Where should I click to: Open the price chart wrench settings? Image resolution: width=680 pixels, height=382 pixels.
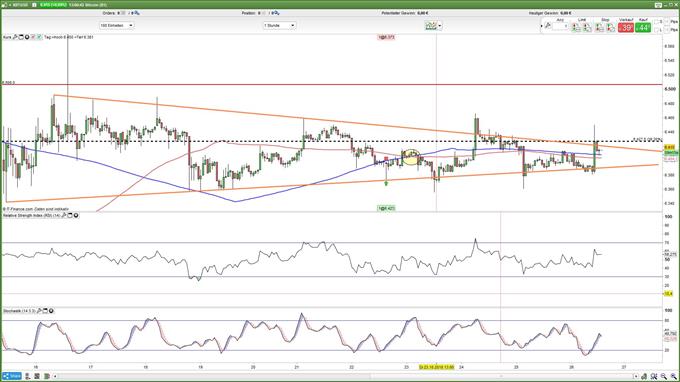click(15, 37)
